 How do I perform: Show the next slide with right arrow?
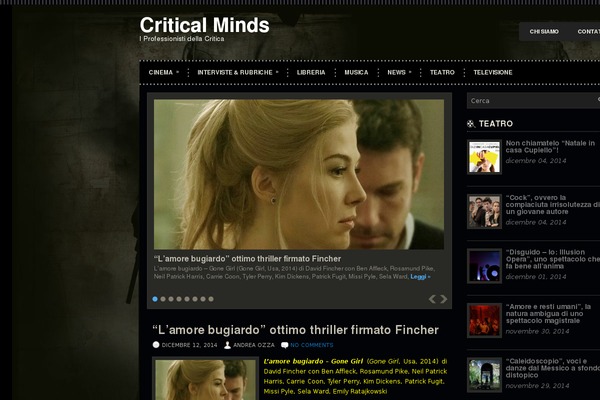coord(443,299)
